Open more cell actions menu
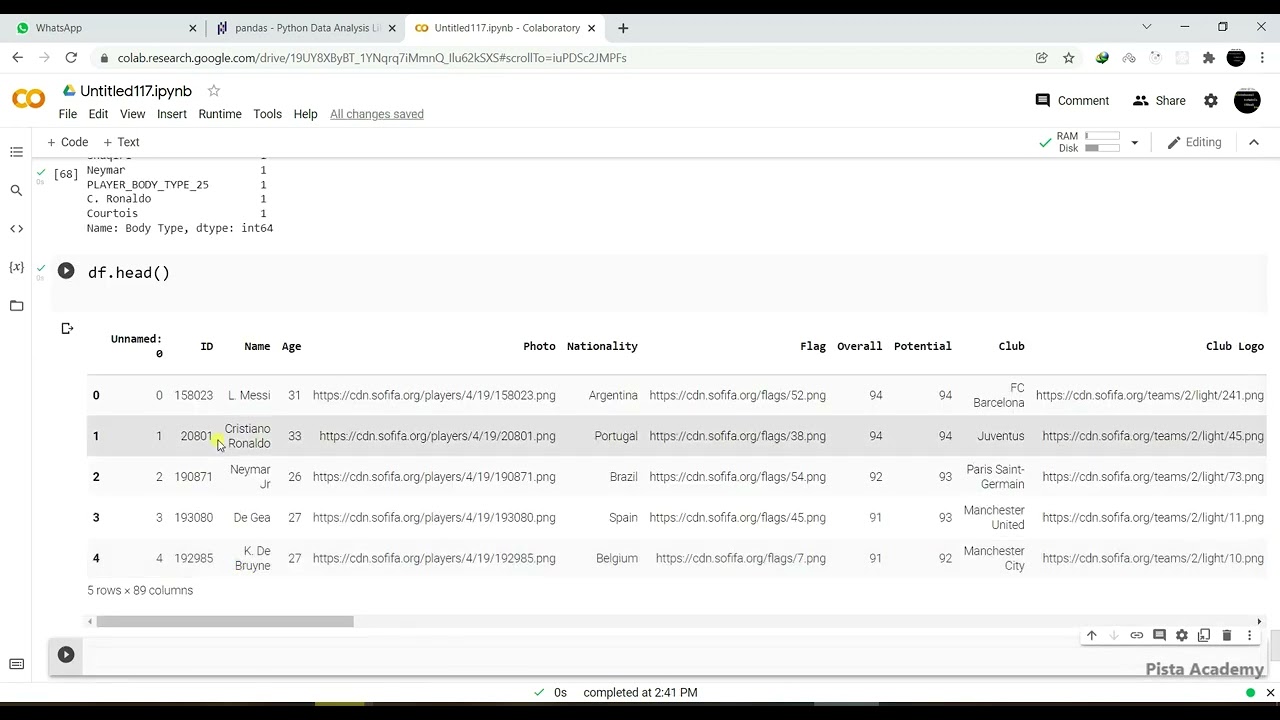The image size is (1280, 720). (1249, 635)
